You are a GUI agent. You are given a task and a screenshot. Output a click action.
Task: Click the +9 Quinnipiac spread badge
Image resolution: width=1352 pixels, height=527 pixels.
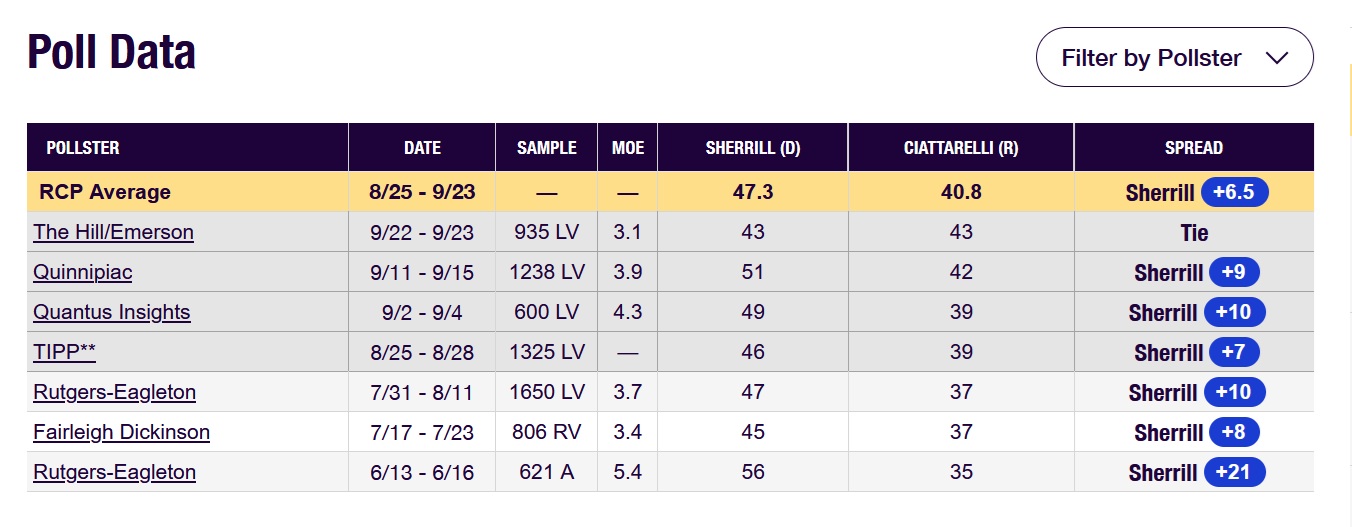click(1234, 272)
